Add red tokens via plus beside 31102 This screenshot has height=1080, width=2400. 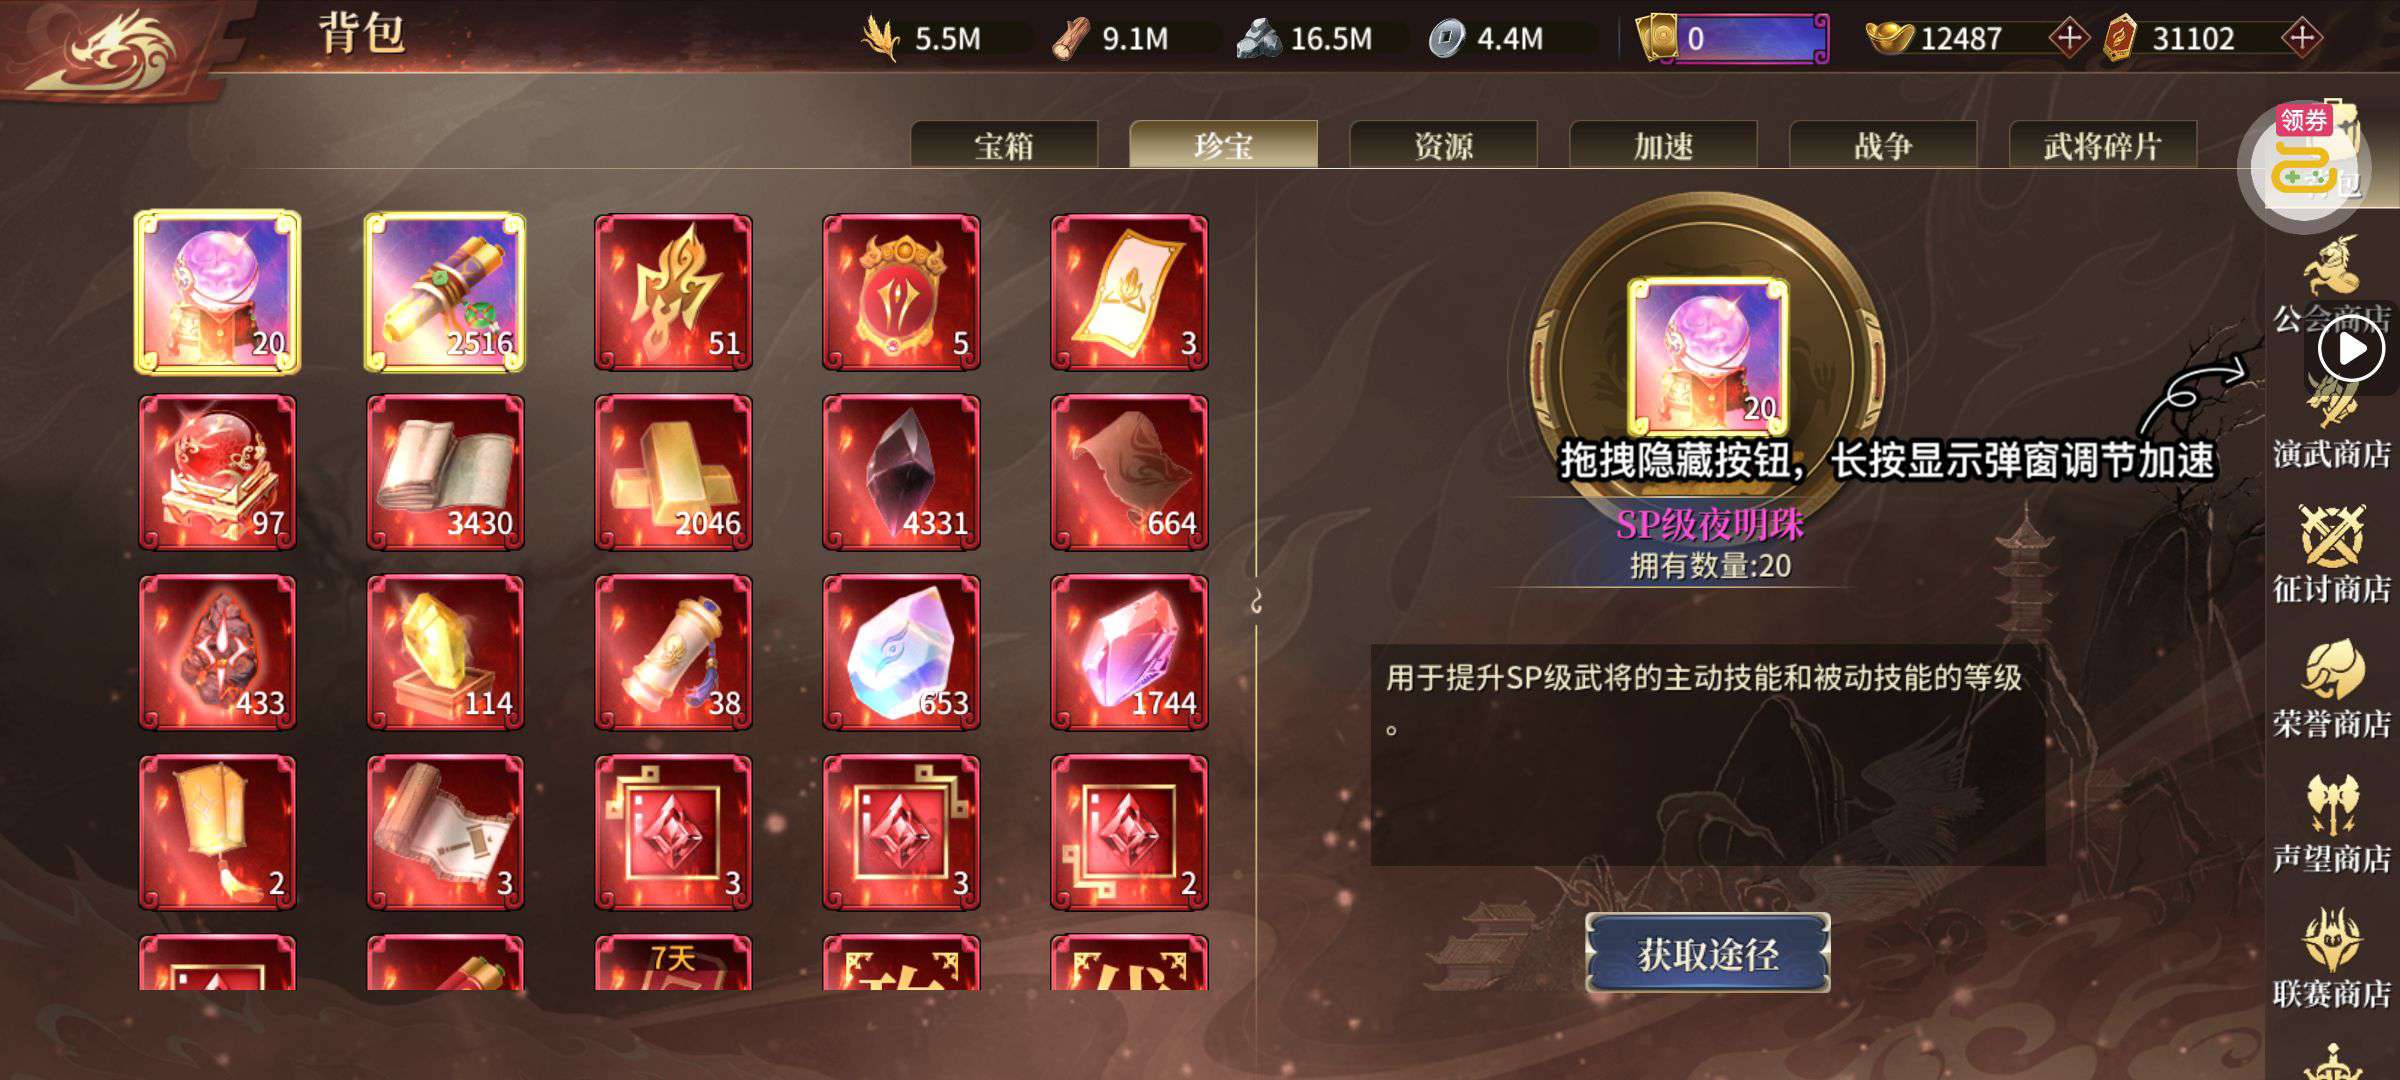coord(2302,38)
